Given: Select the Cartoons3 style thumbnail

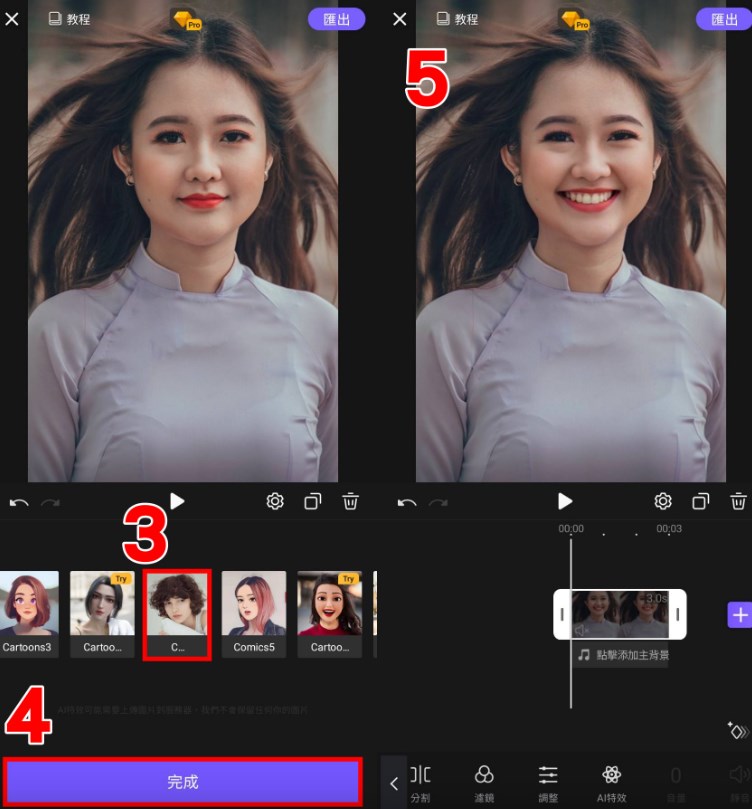Looking at the screenshot, I should (28, 612).
